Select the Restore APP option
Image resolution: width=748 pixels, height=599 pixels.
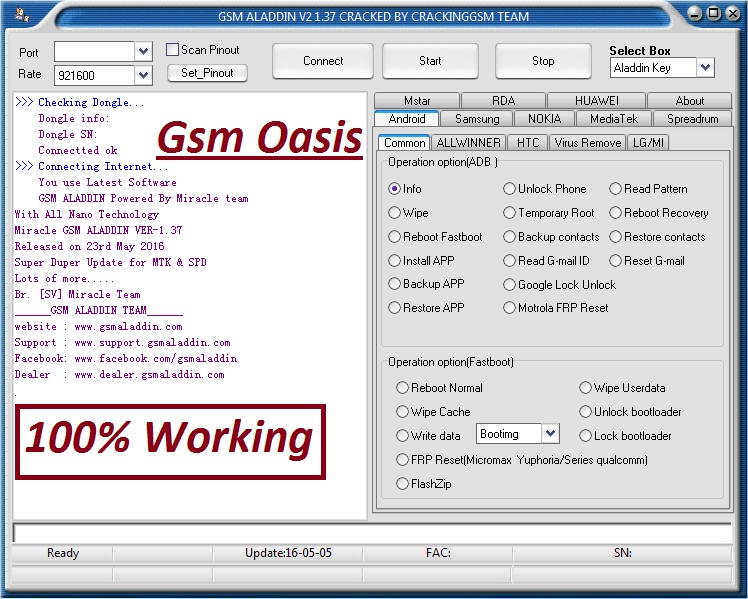tap(394, 308)
